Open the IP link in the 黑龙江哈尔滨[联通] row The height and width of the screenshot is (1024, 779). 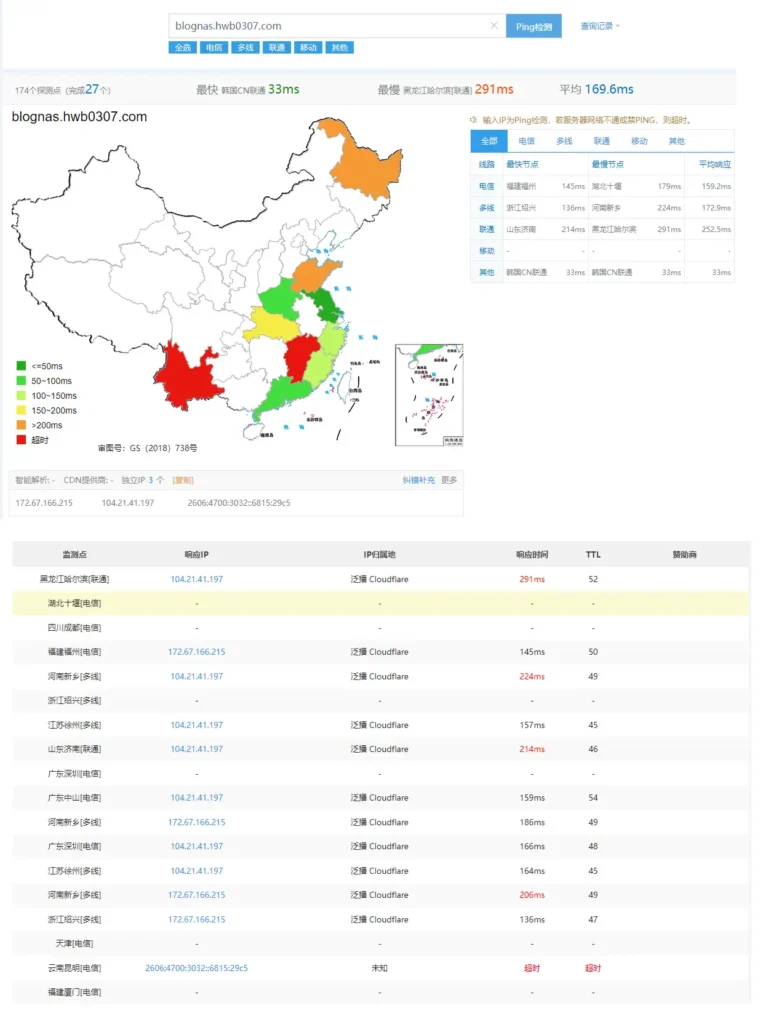tap(196, 579)
